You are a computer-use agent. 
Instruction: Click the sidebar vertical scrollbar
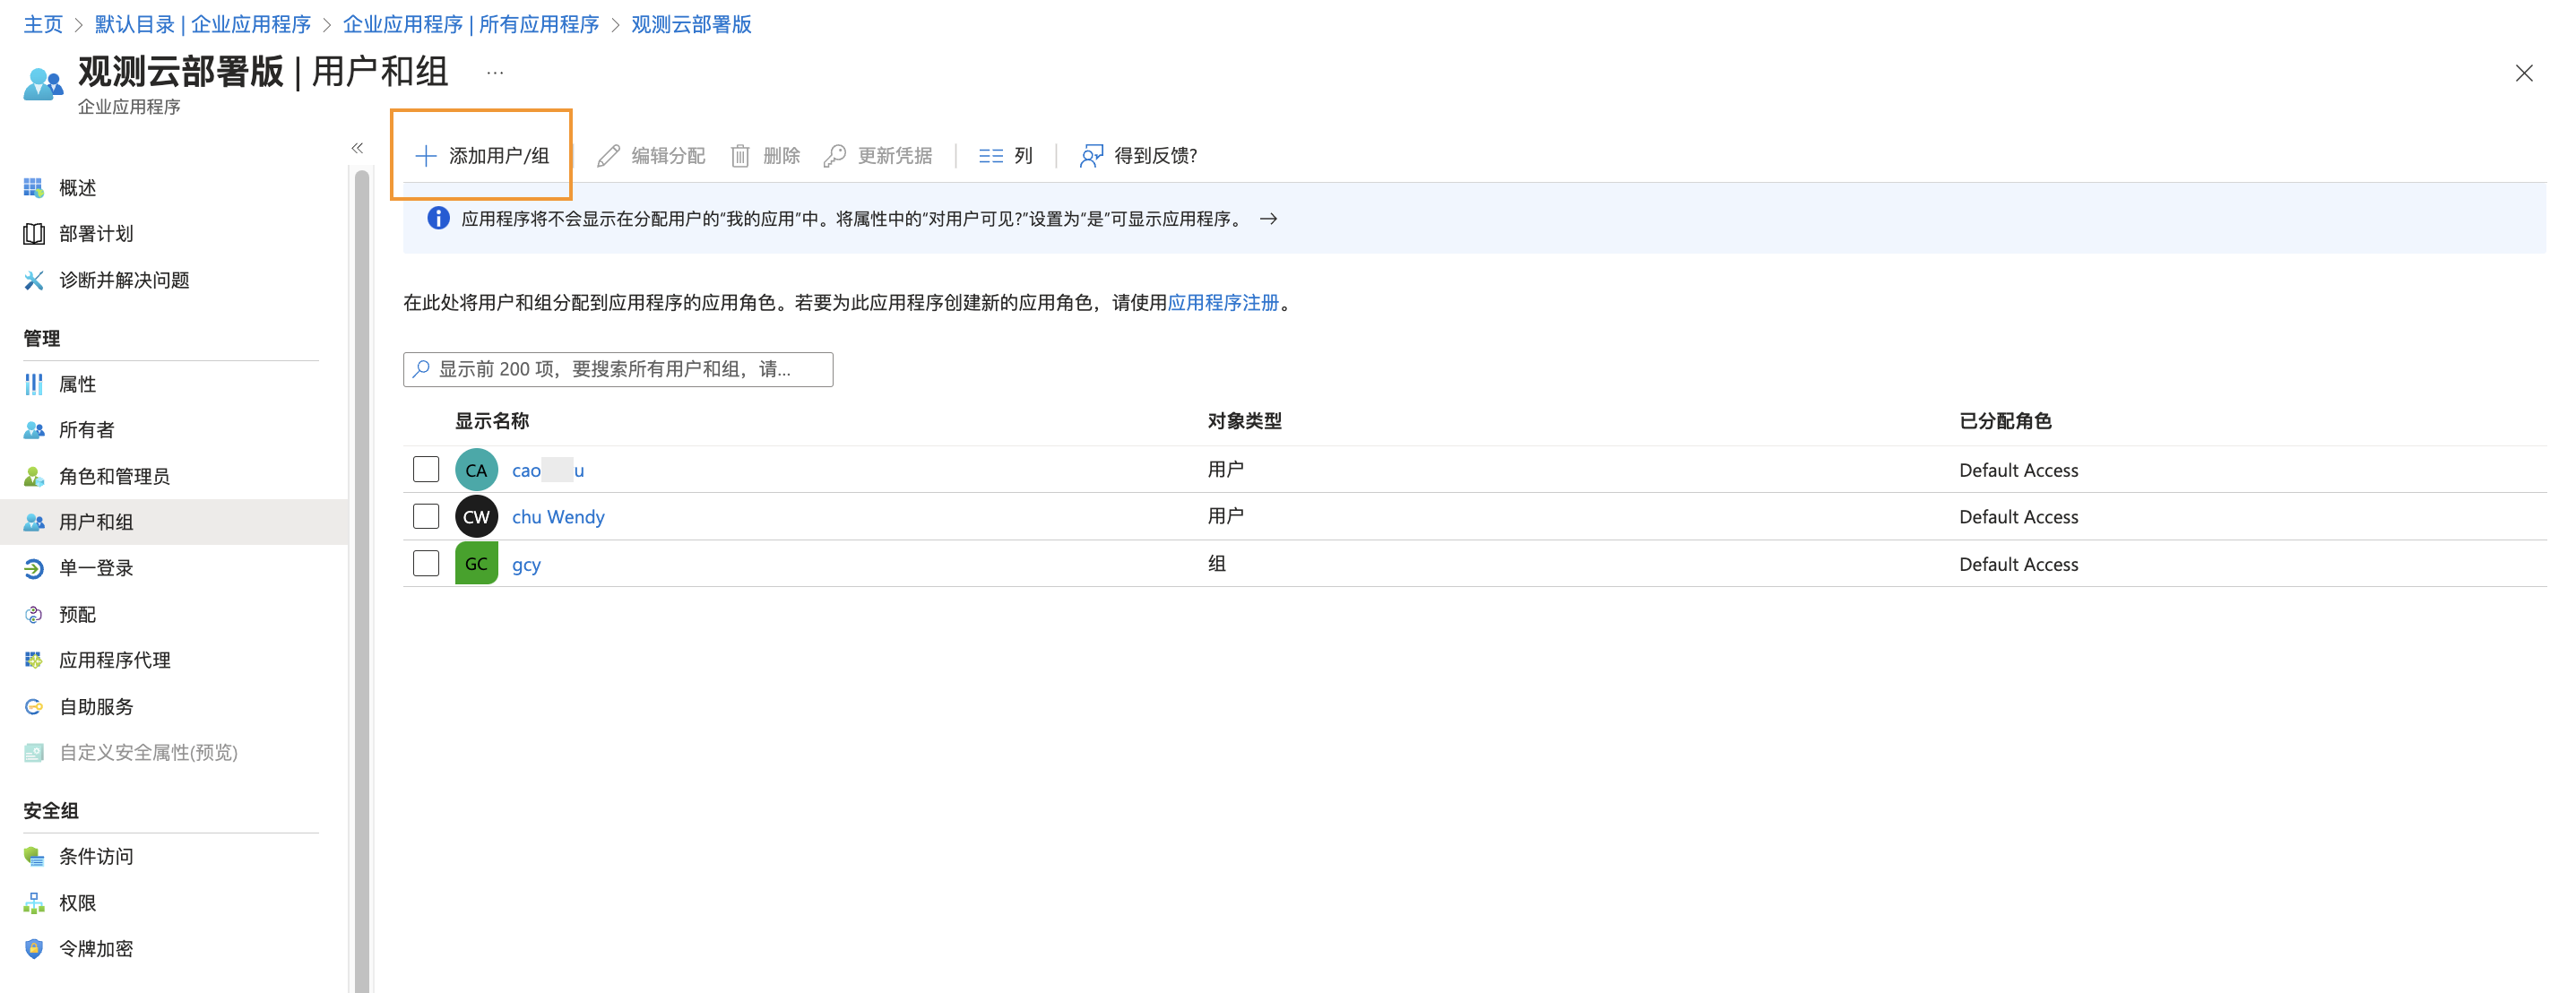click(x=362, y=580)
